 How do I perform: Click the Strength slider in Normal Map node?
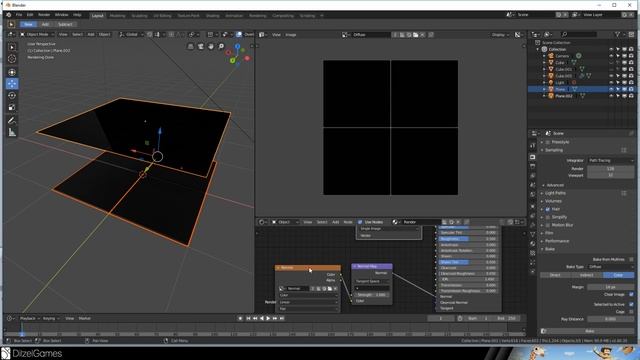point(372,295)
